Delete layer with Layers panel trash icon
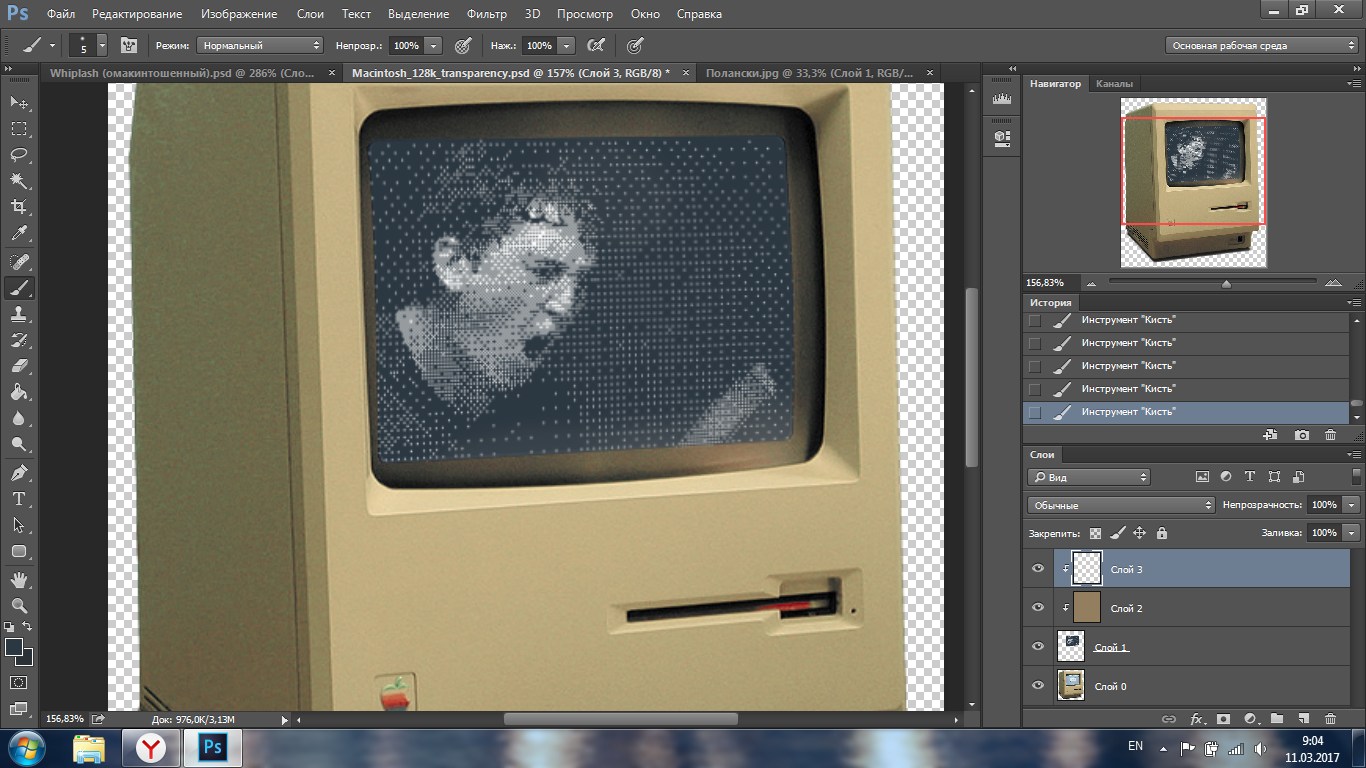The height and width of the screenshot is (768, 1366). [x=1330, y=718]
